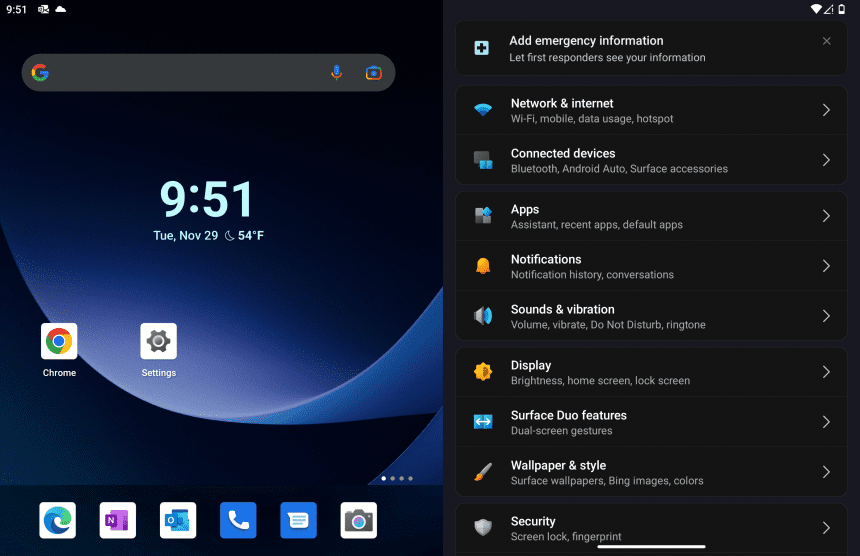Image resolution: width=860 pixels, height=556 pixels.
Task: Click "Let first responders see your information"
Action: [x=607, y=58]
